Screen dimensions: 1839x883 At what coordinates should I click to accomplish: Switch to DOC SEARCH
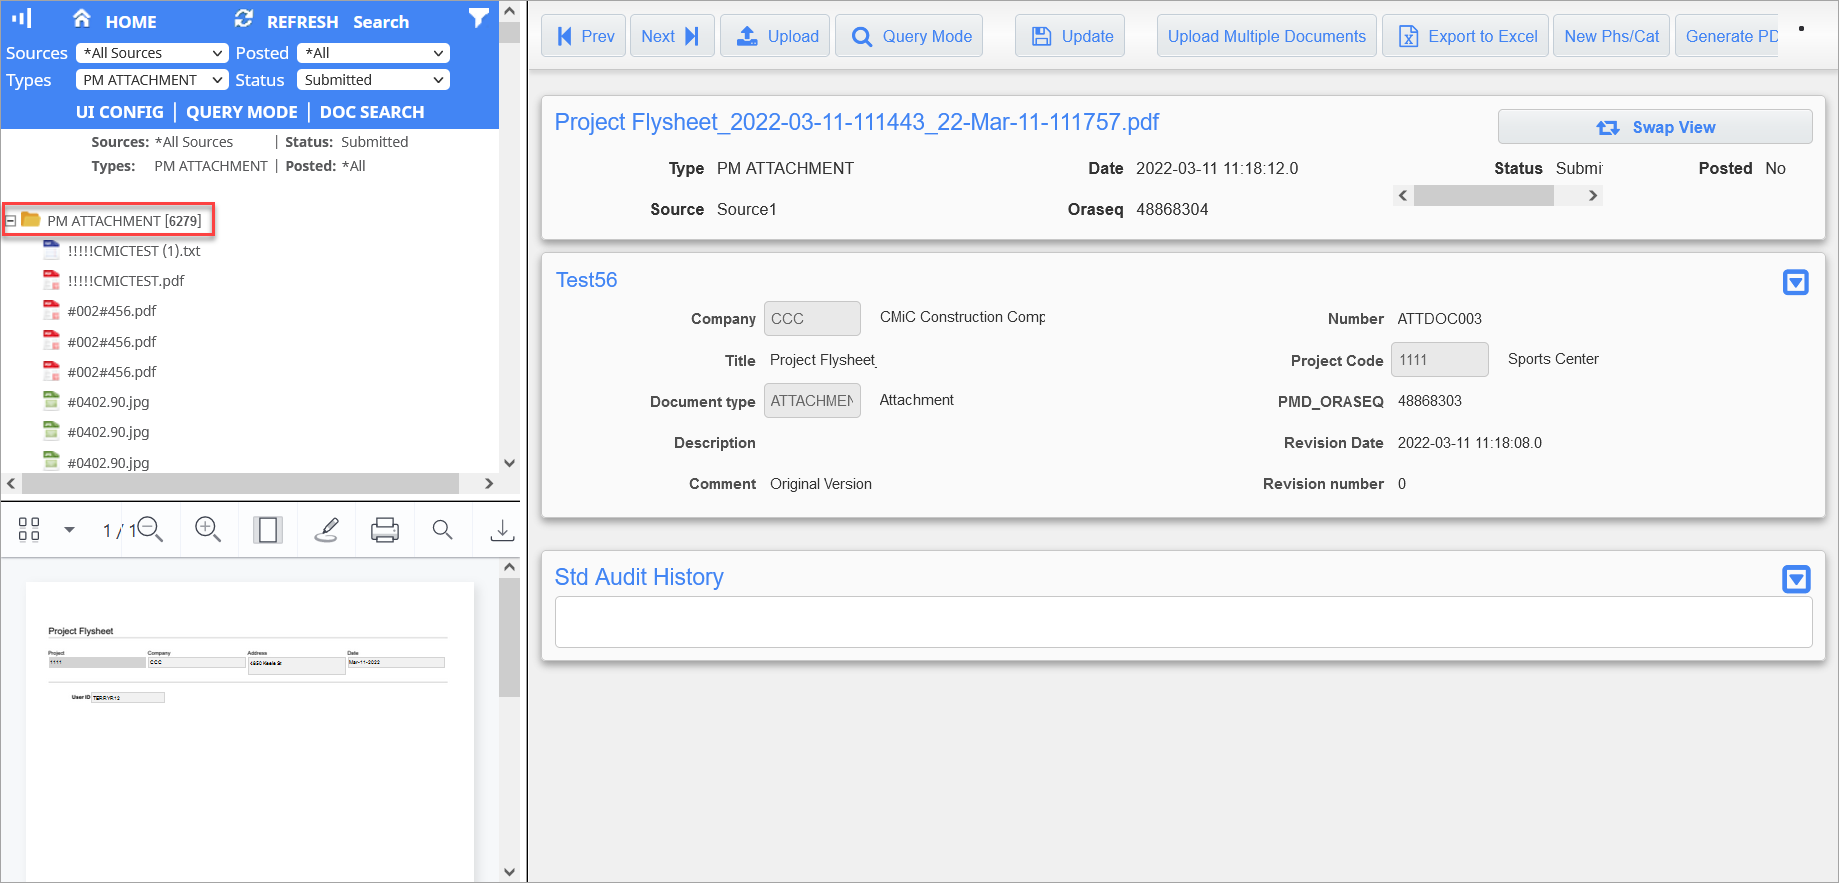[372, 112]
